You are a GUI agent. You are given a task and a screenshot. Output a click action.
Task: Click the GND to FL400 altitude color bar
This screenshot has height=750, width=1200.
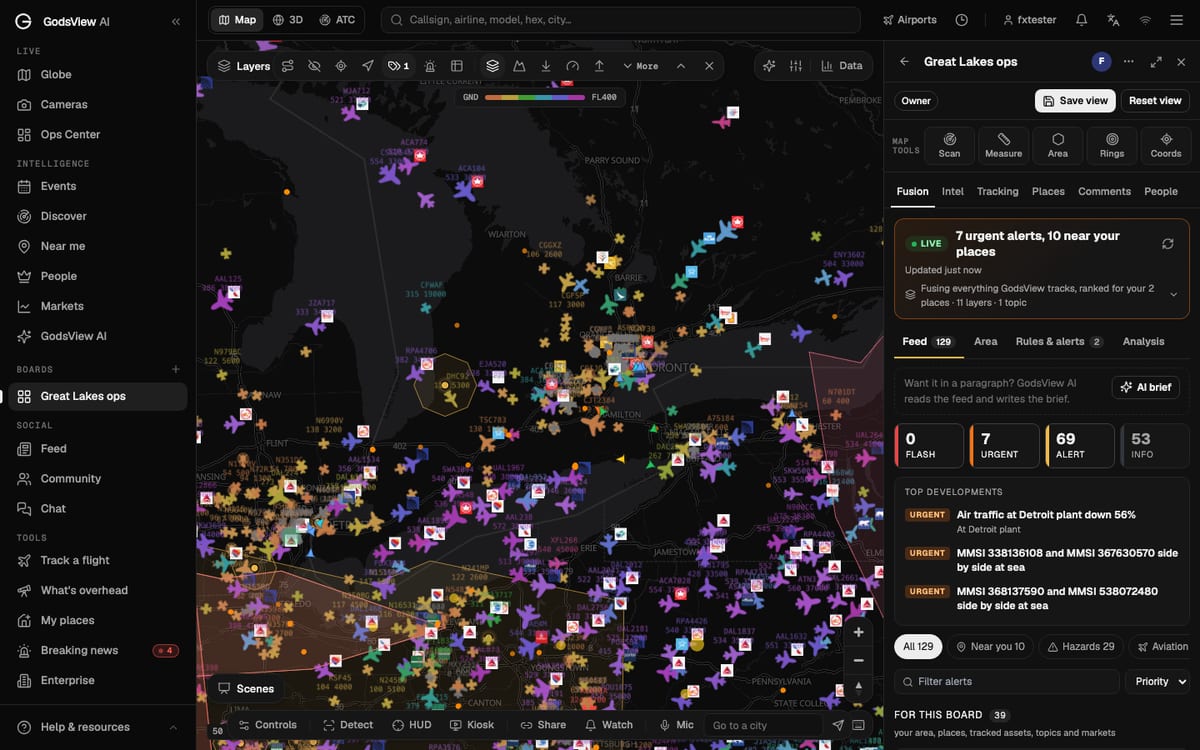click(x=535, y=97)
